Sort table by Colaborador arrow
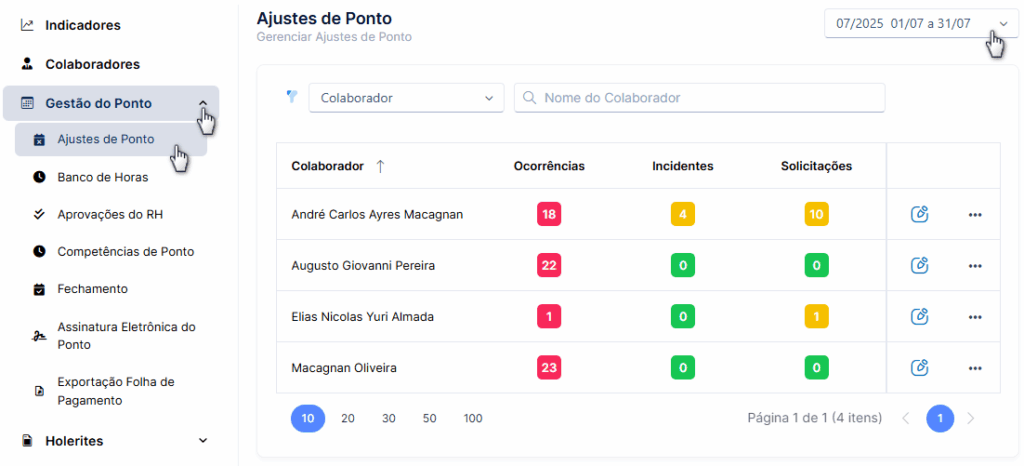This screenshot has height=466, width=1024. (x=380, y=166)
